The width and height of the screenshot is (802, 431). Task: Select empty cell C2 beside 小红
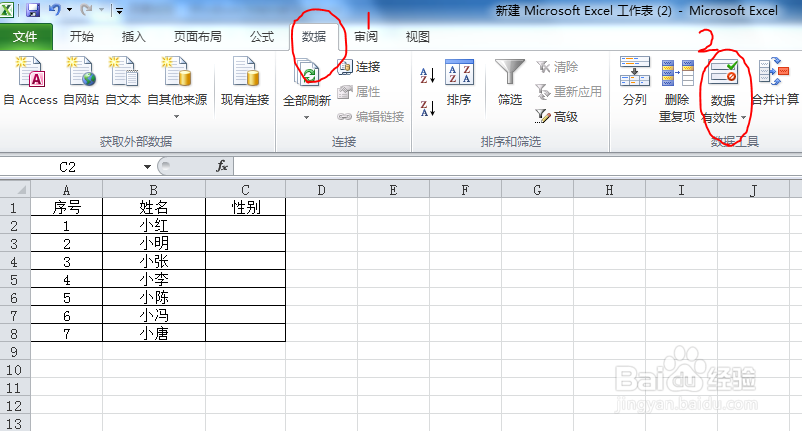click(246, 225)
